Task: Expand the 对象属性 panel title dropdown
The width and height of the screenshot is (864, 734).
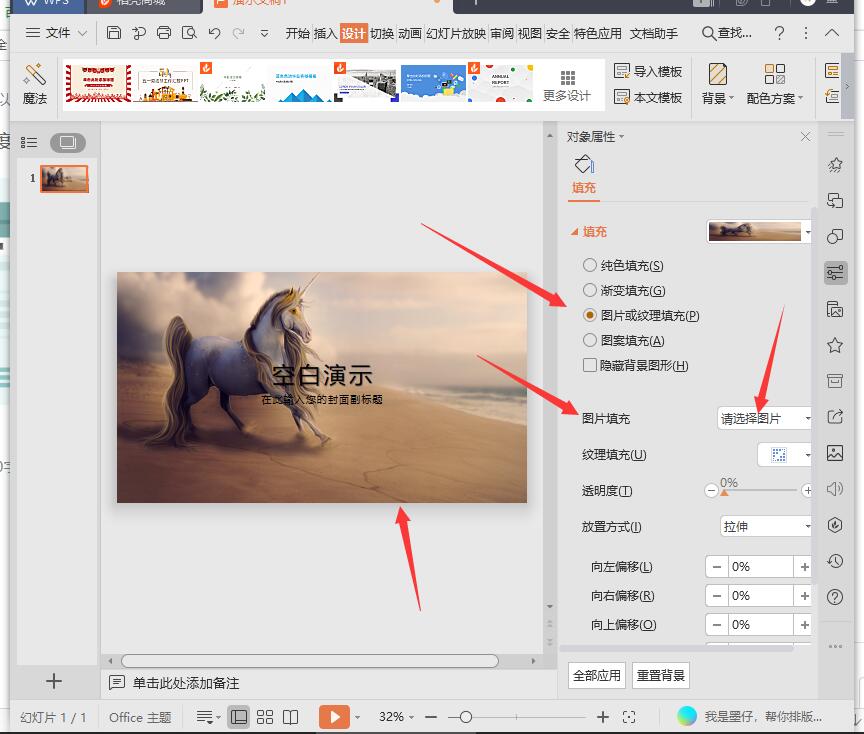Action: (622, 137)
